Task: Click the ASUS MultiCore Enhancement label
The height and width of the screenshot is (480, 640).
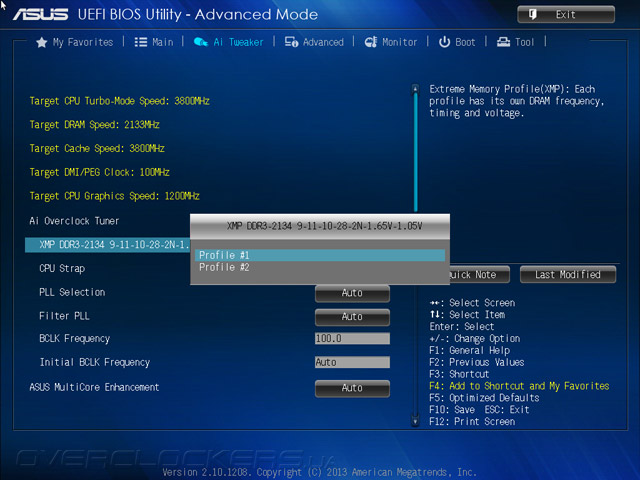Action: point(94,387)
